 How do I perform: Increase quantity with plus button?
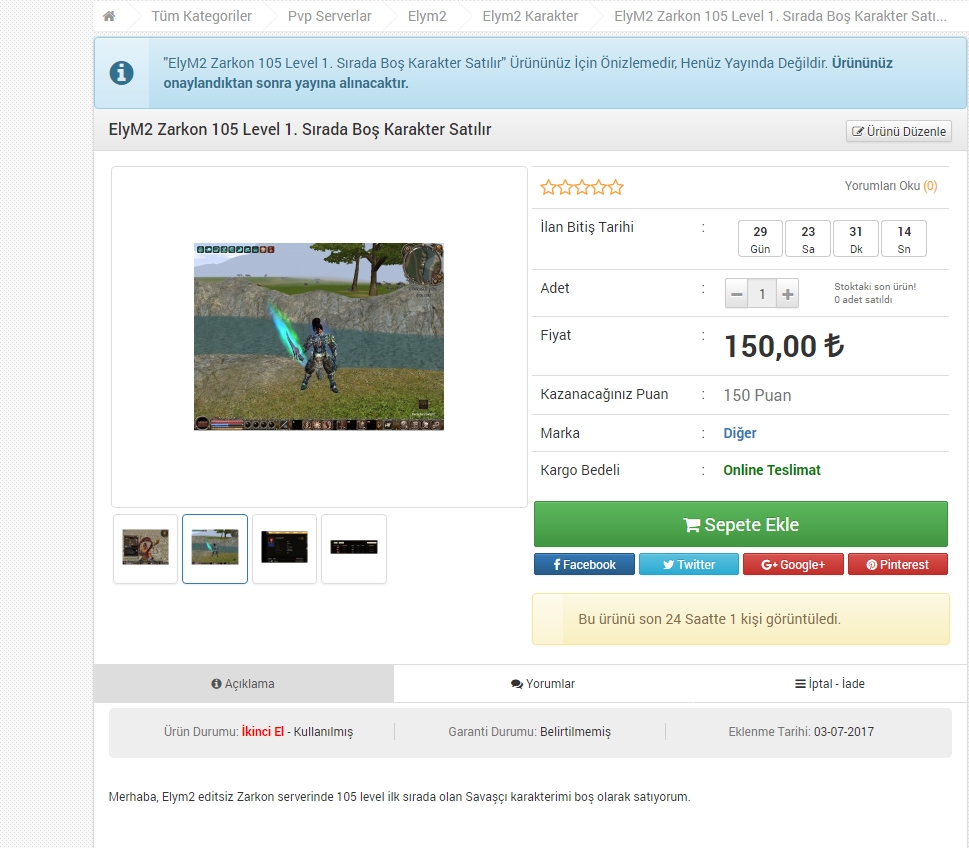(787, 294)
